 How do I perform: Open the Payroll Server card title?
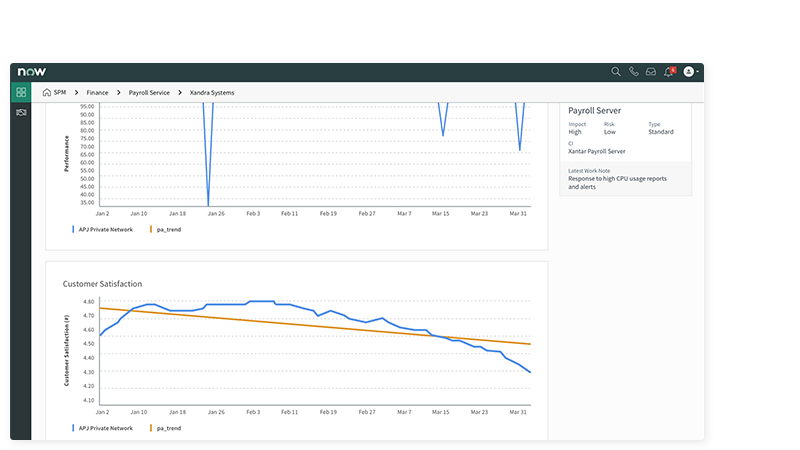596,110
